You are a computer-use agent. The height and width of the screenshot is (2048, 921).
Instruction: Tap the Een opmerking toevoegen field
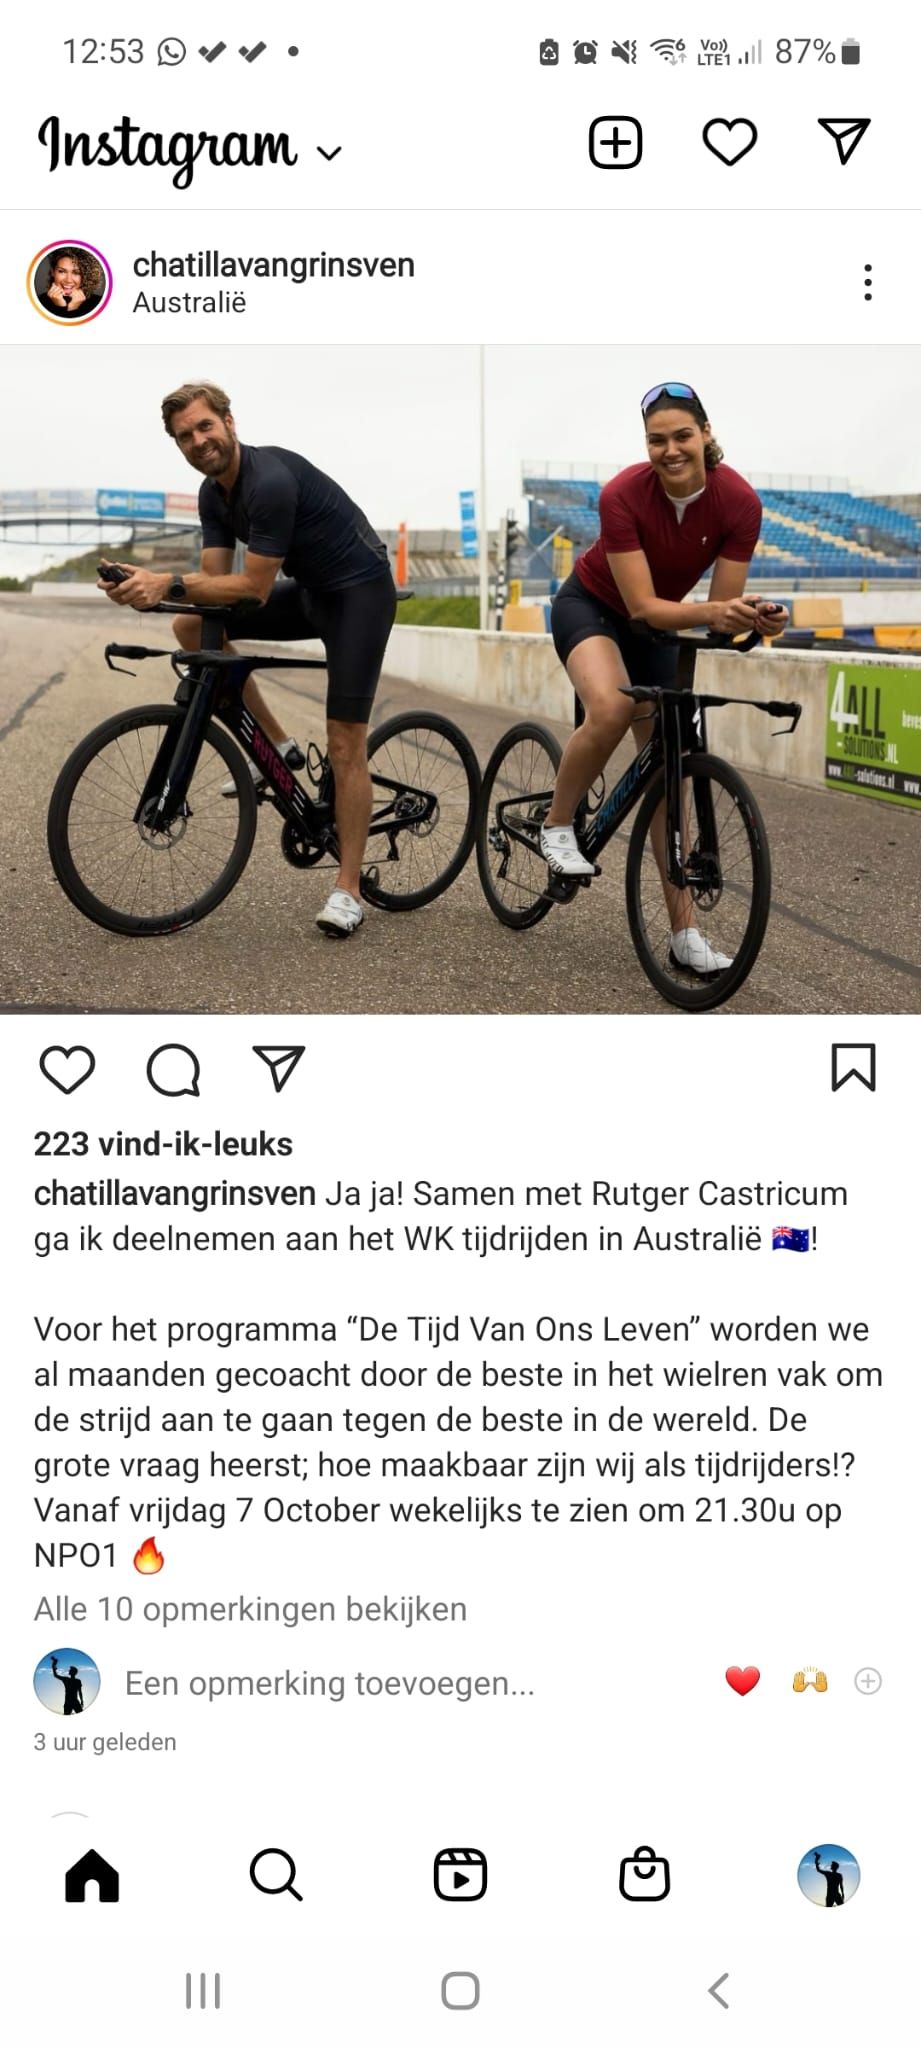coord(330,1683)
